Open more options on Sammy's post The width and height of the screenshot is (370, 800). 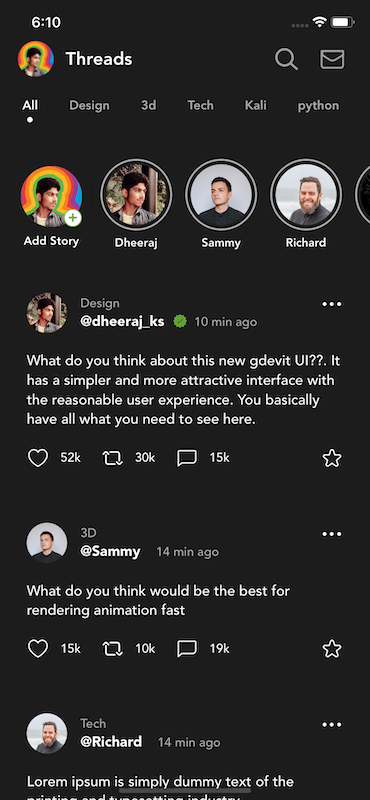pyautogui.click(x=332, y=534)
